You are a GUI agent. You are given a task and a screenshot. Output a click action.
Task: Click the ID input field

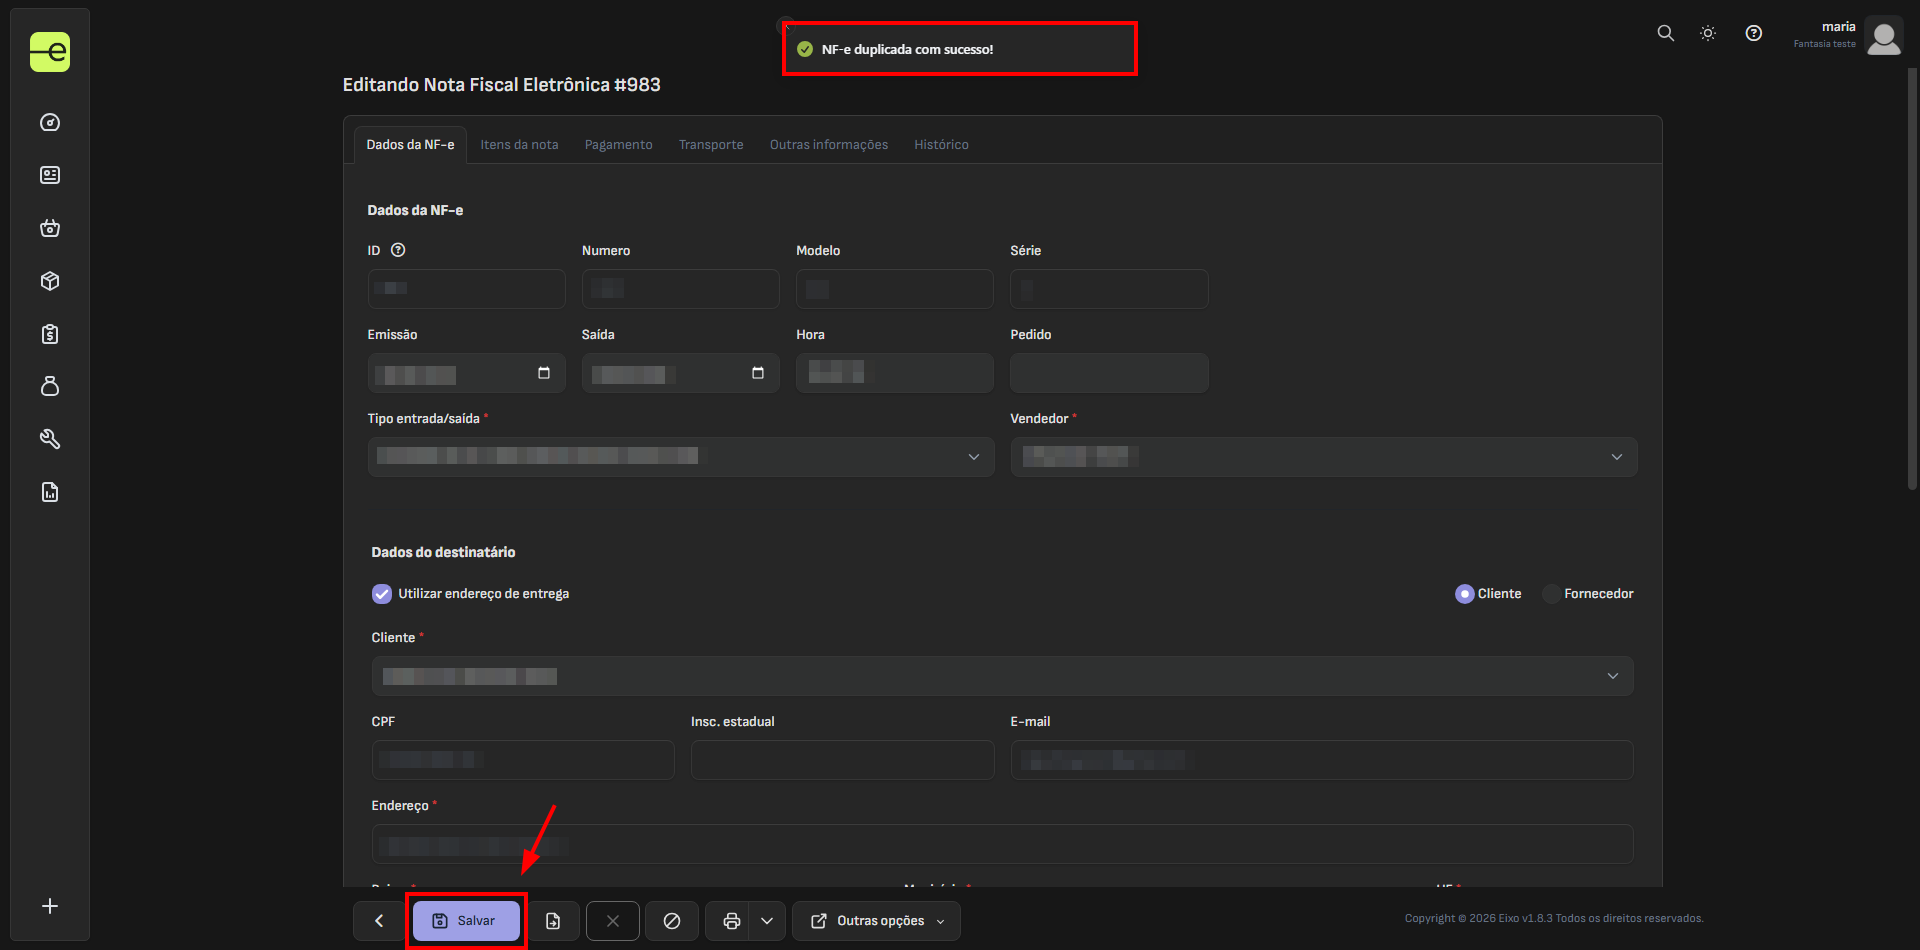coord(467,289)
